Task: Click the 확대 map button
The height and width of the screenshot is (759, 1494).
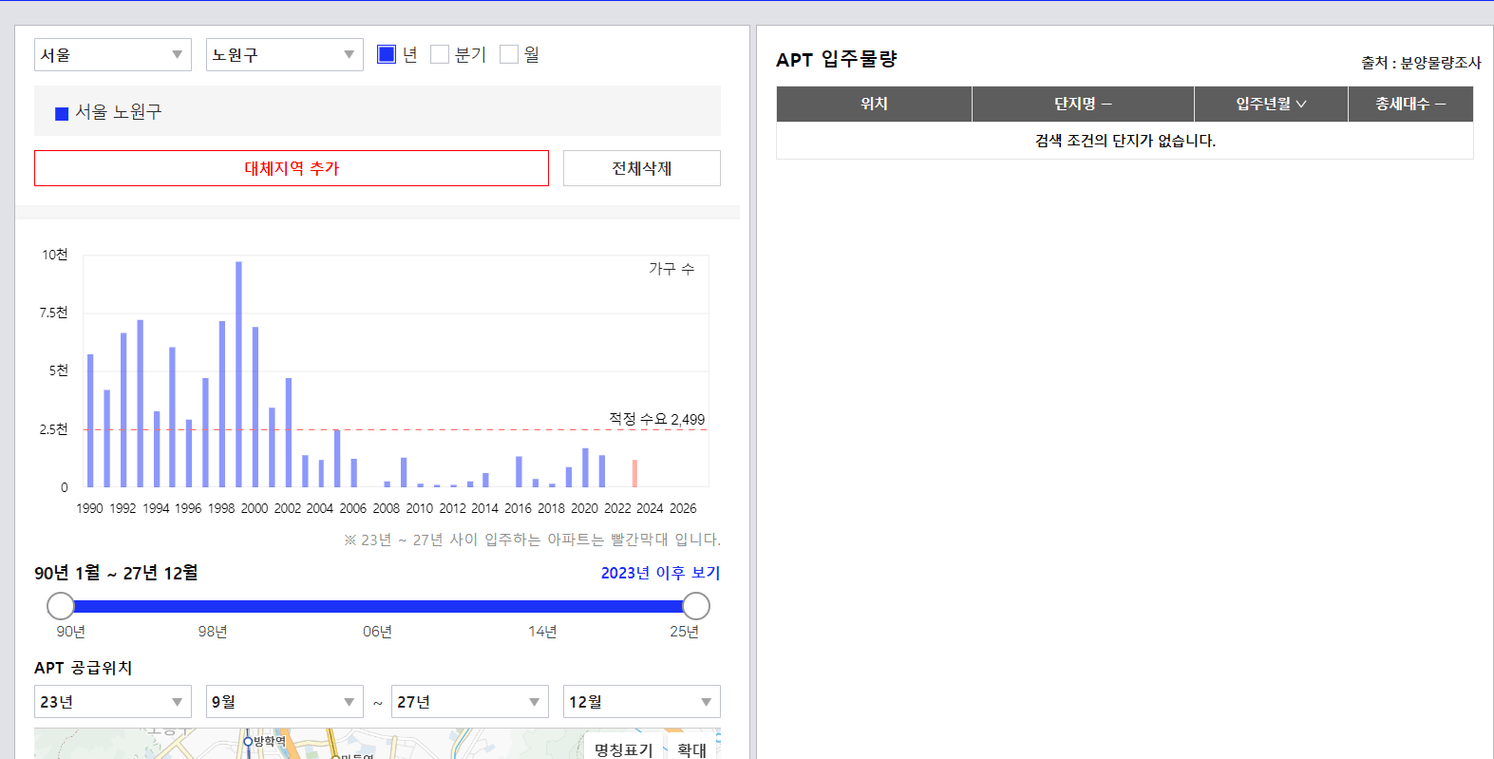Action: (x=692, y=748)
